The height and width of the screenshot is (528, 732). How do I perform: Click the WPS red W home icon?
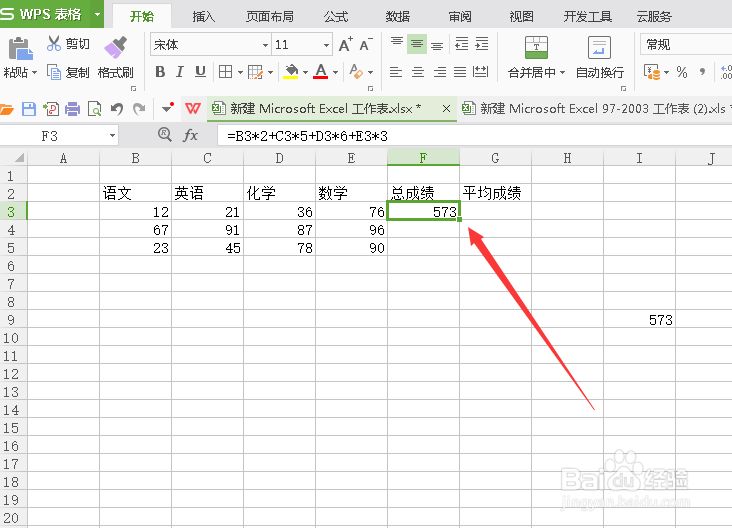tap(193, 109)
